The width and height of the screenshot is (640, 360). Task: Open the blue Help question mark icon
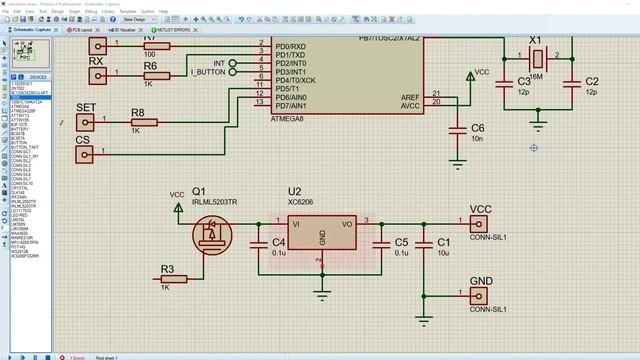(x=113, y=20)
